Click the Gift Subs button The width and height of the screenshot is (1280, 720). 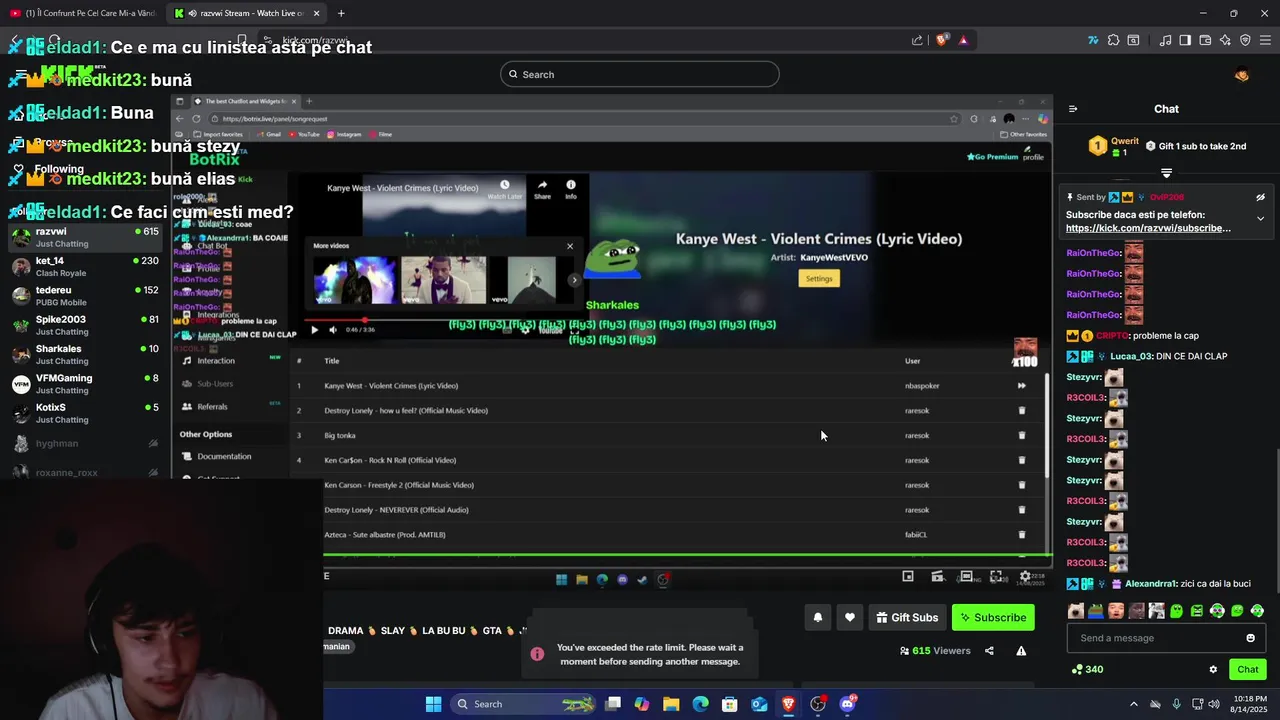click(907, 617)
